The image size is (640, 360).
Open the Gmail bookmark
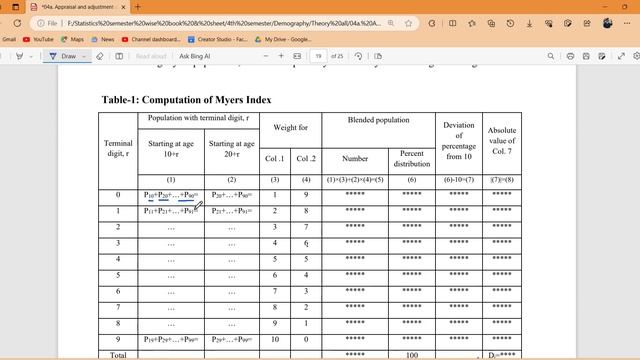(x=9, y=39)
